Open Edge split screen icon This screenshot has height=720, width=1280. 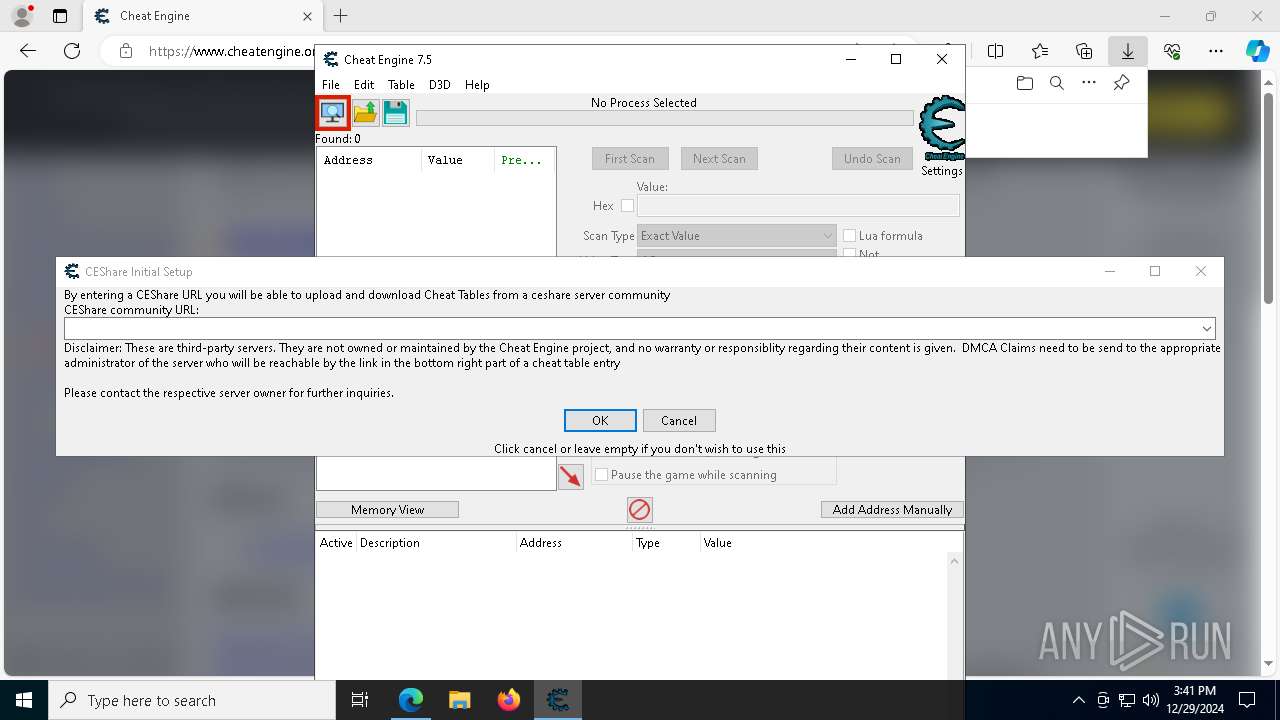(x=996, y=51)
